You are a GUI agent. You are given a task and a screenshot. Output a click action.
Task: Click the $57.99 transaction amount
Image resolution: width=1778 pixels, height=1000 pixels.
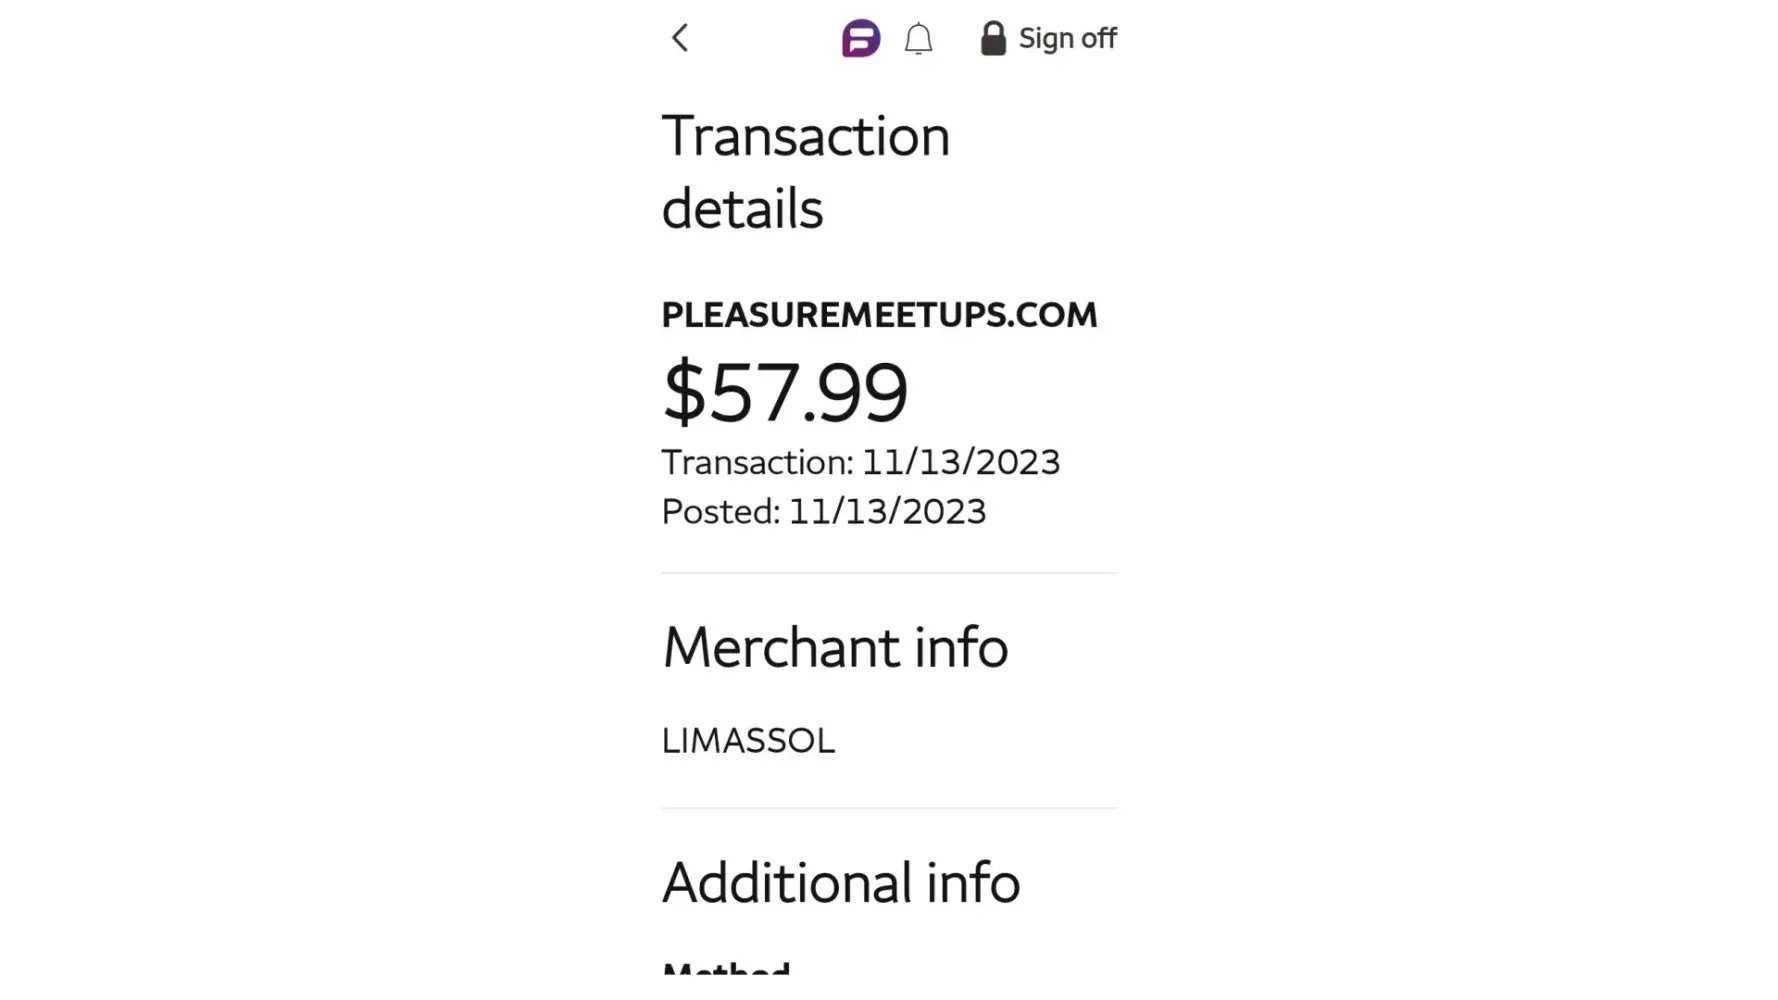tap(786, 392)
